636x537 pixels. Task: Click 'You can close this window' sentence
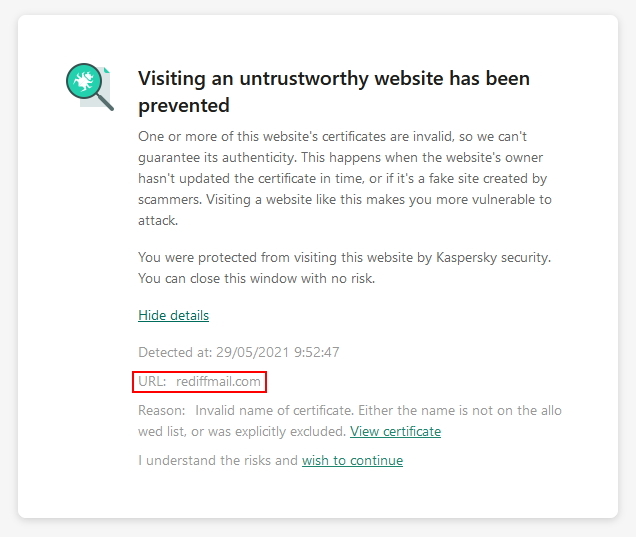point(256,278)
